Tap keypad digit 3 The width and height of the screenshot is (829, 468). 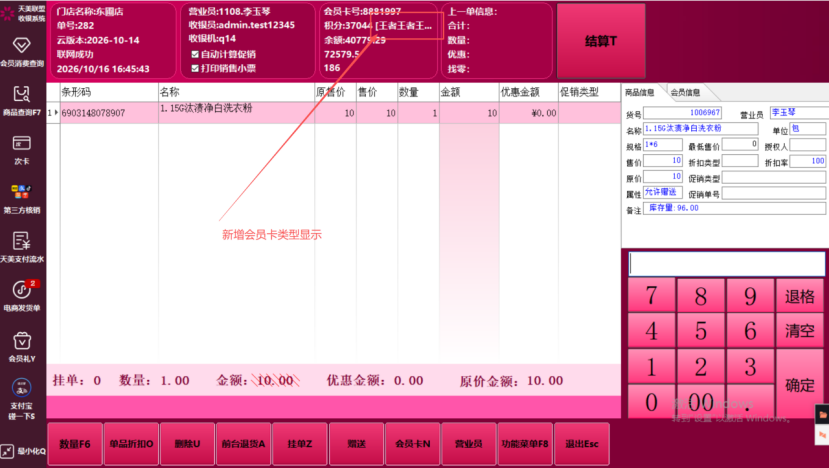tap(750, 366)
